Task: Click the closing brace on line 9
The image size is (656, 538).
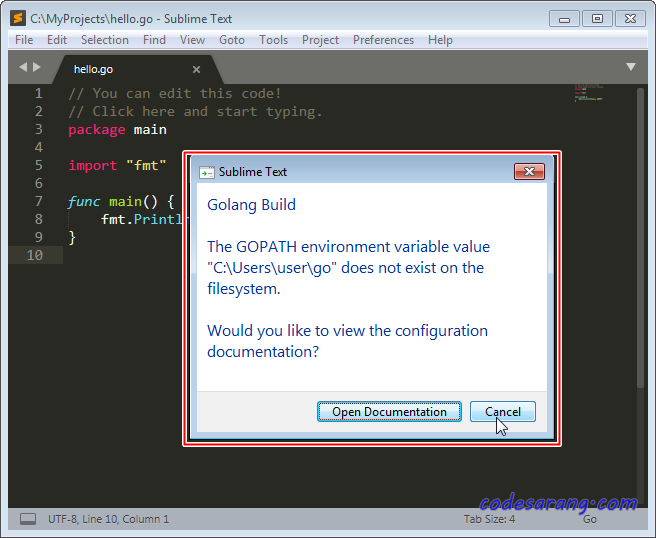Action: (72, 238)
